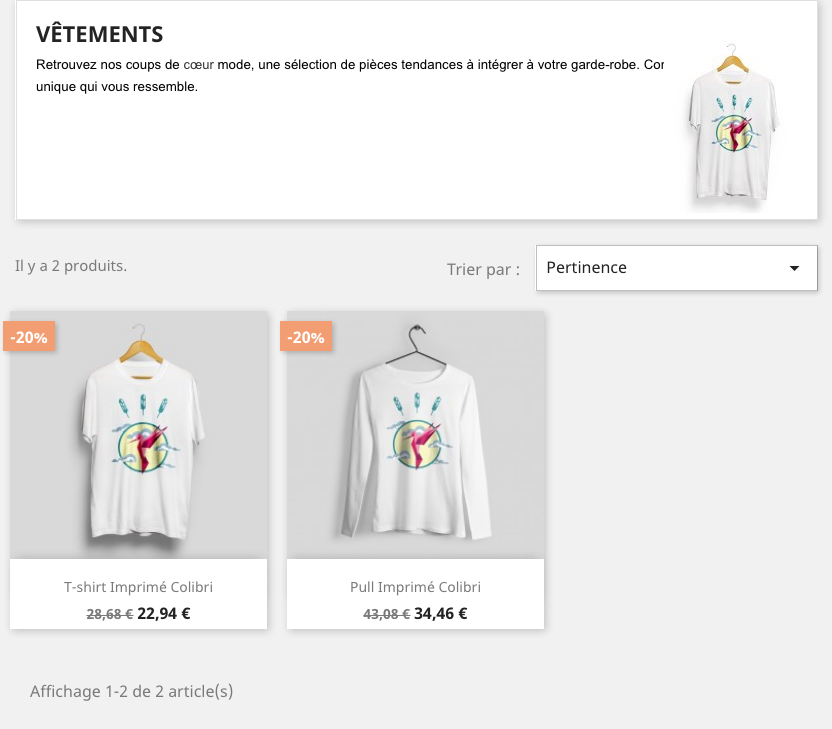Click the T-shirt product card area
The height and width of the screenshot is (729, 832).
click(138, 470)
